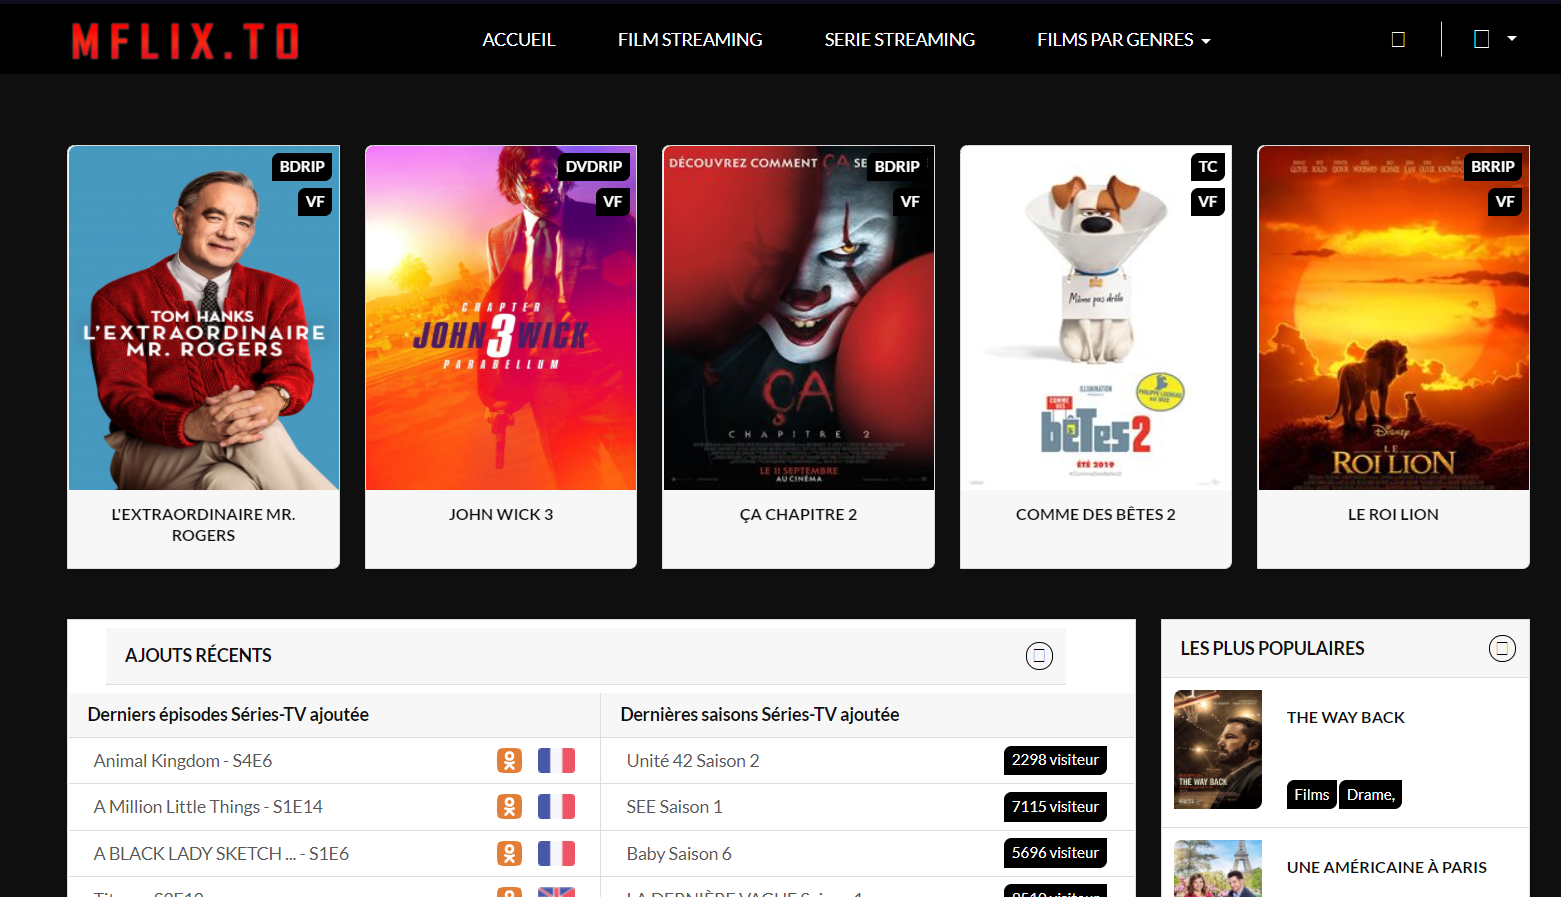Click VF badge on Ça Chapitre 2 poster
Screen dimensions: 1561x897
[x=910, y=202]
